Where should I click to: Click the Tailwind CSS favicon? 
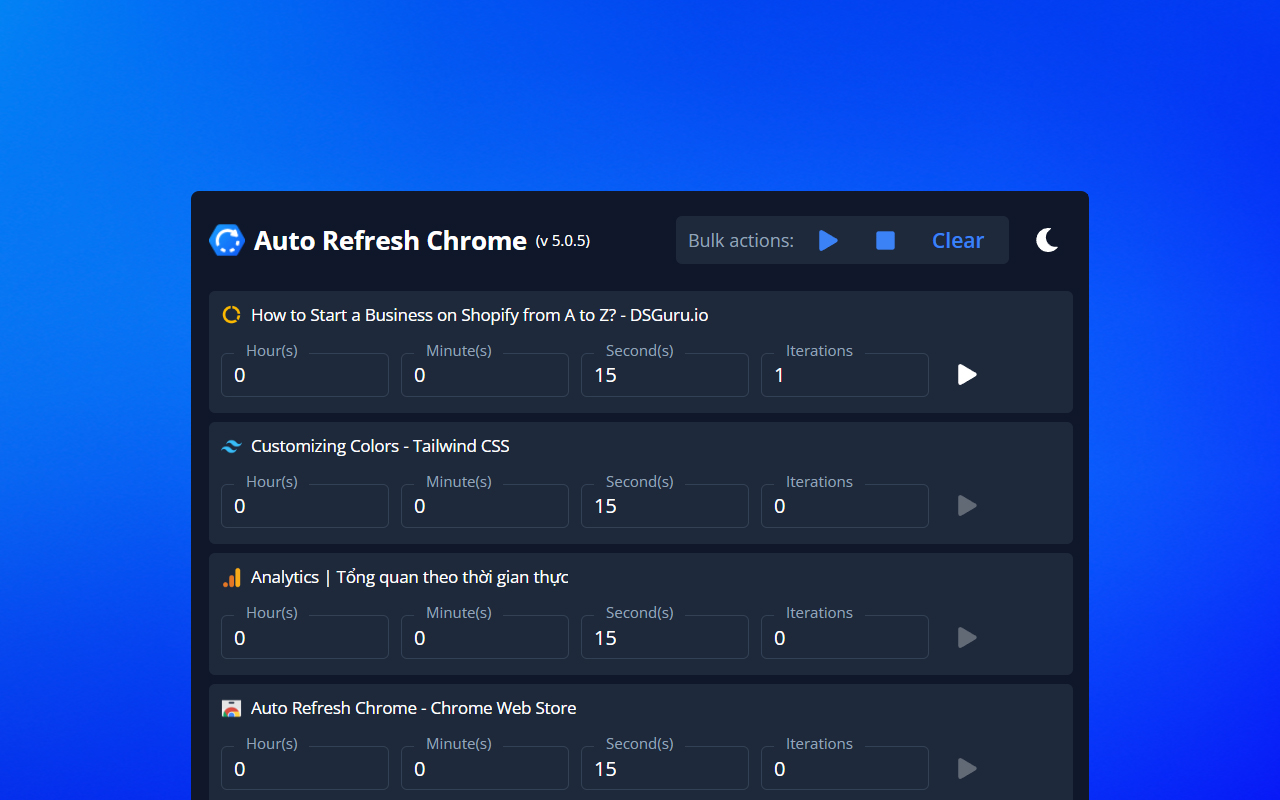[231, 446]
